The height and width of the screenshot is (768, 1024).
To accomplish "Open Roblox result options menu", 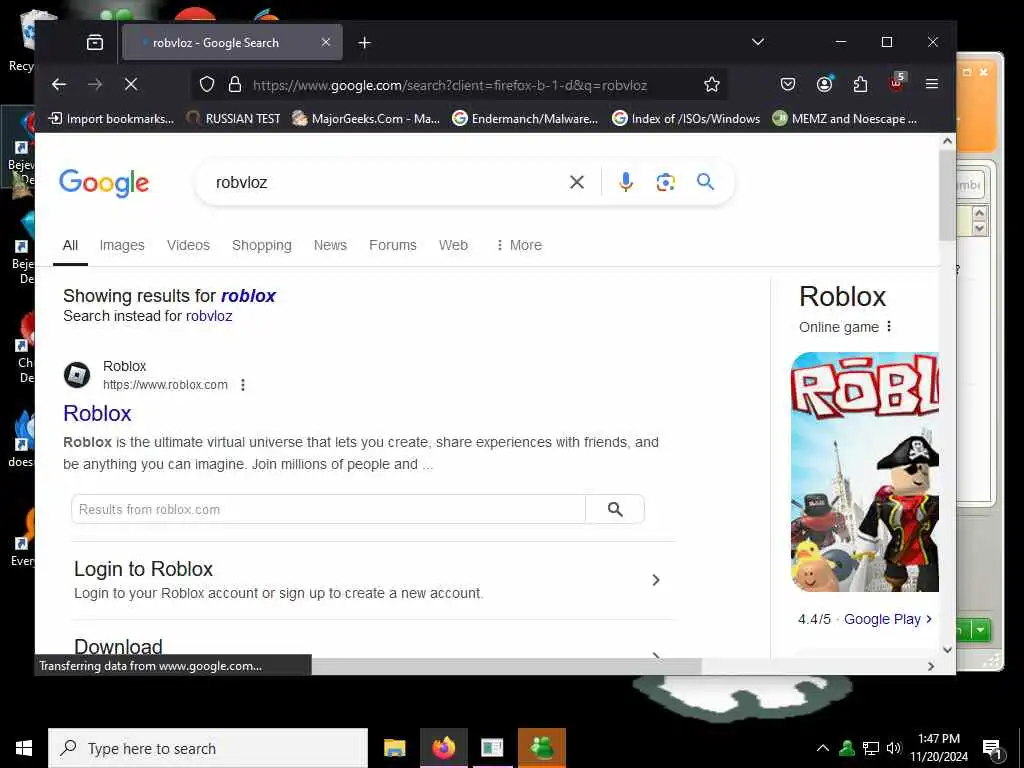I will [x=243, y=385].
